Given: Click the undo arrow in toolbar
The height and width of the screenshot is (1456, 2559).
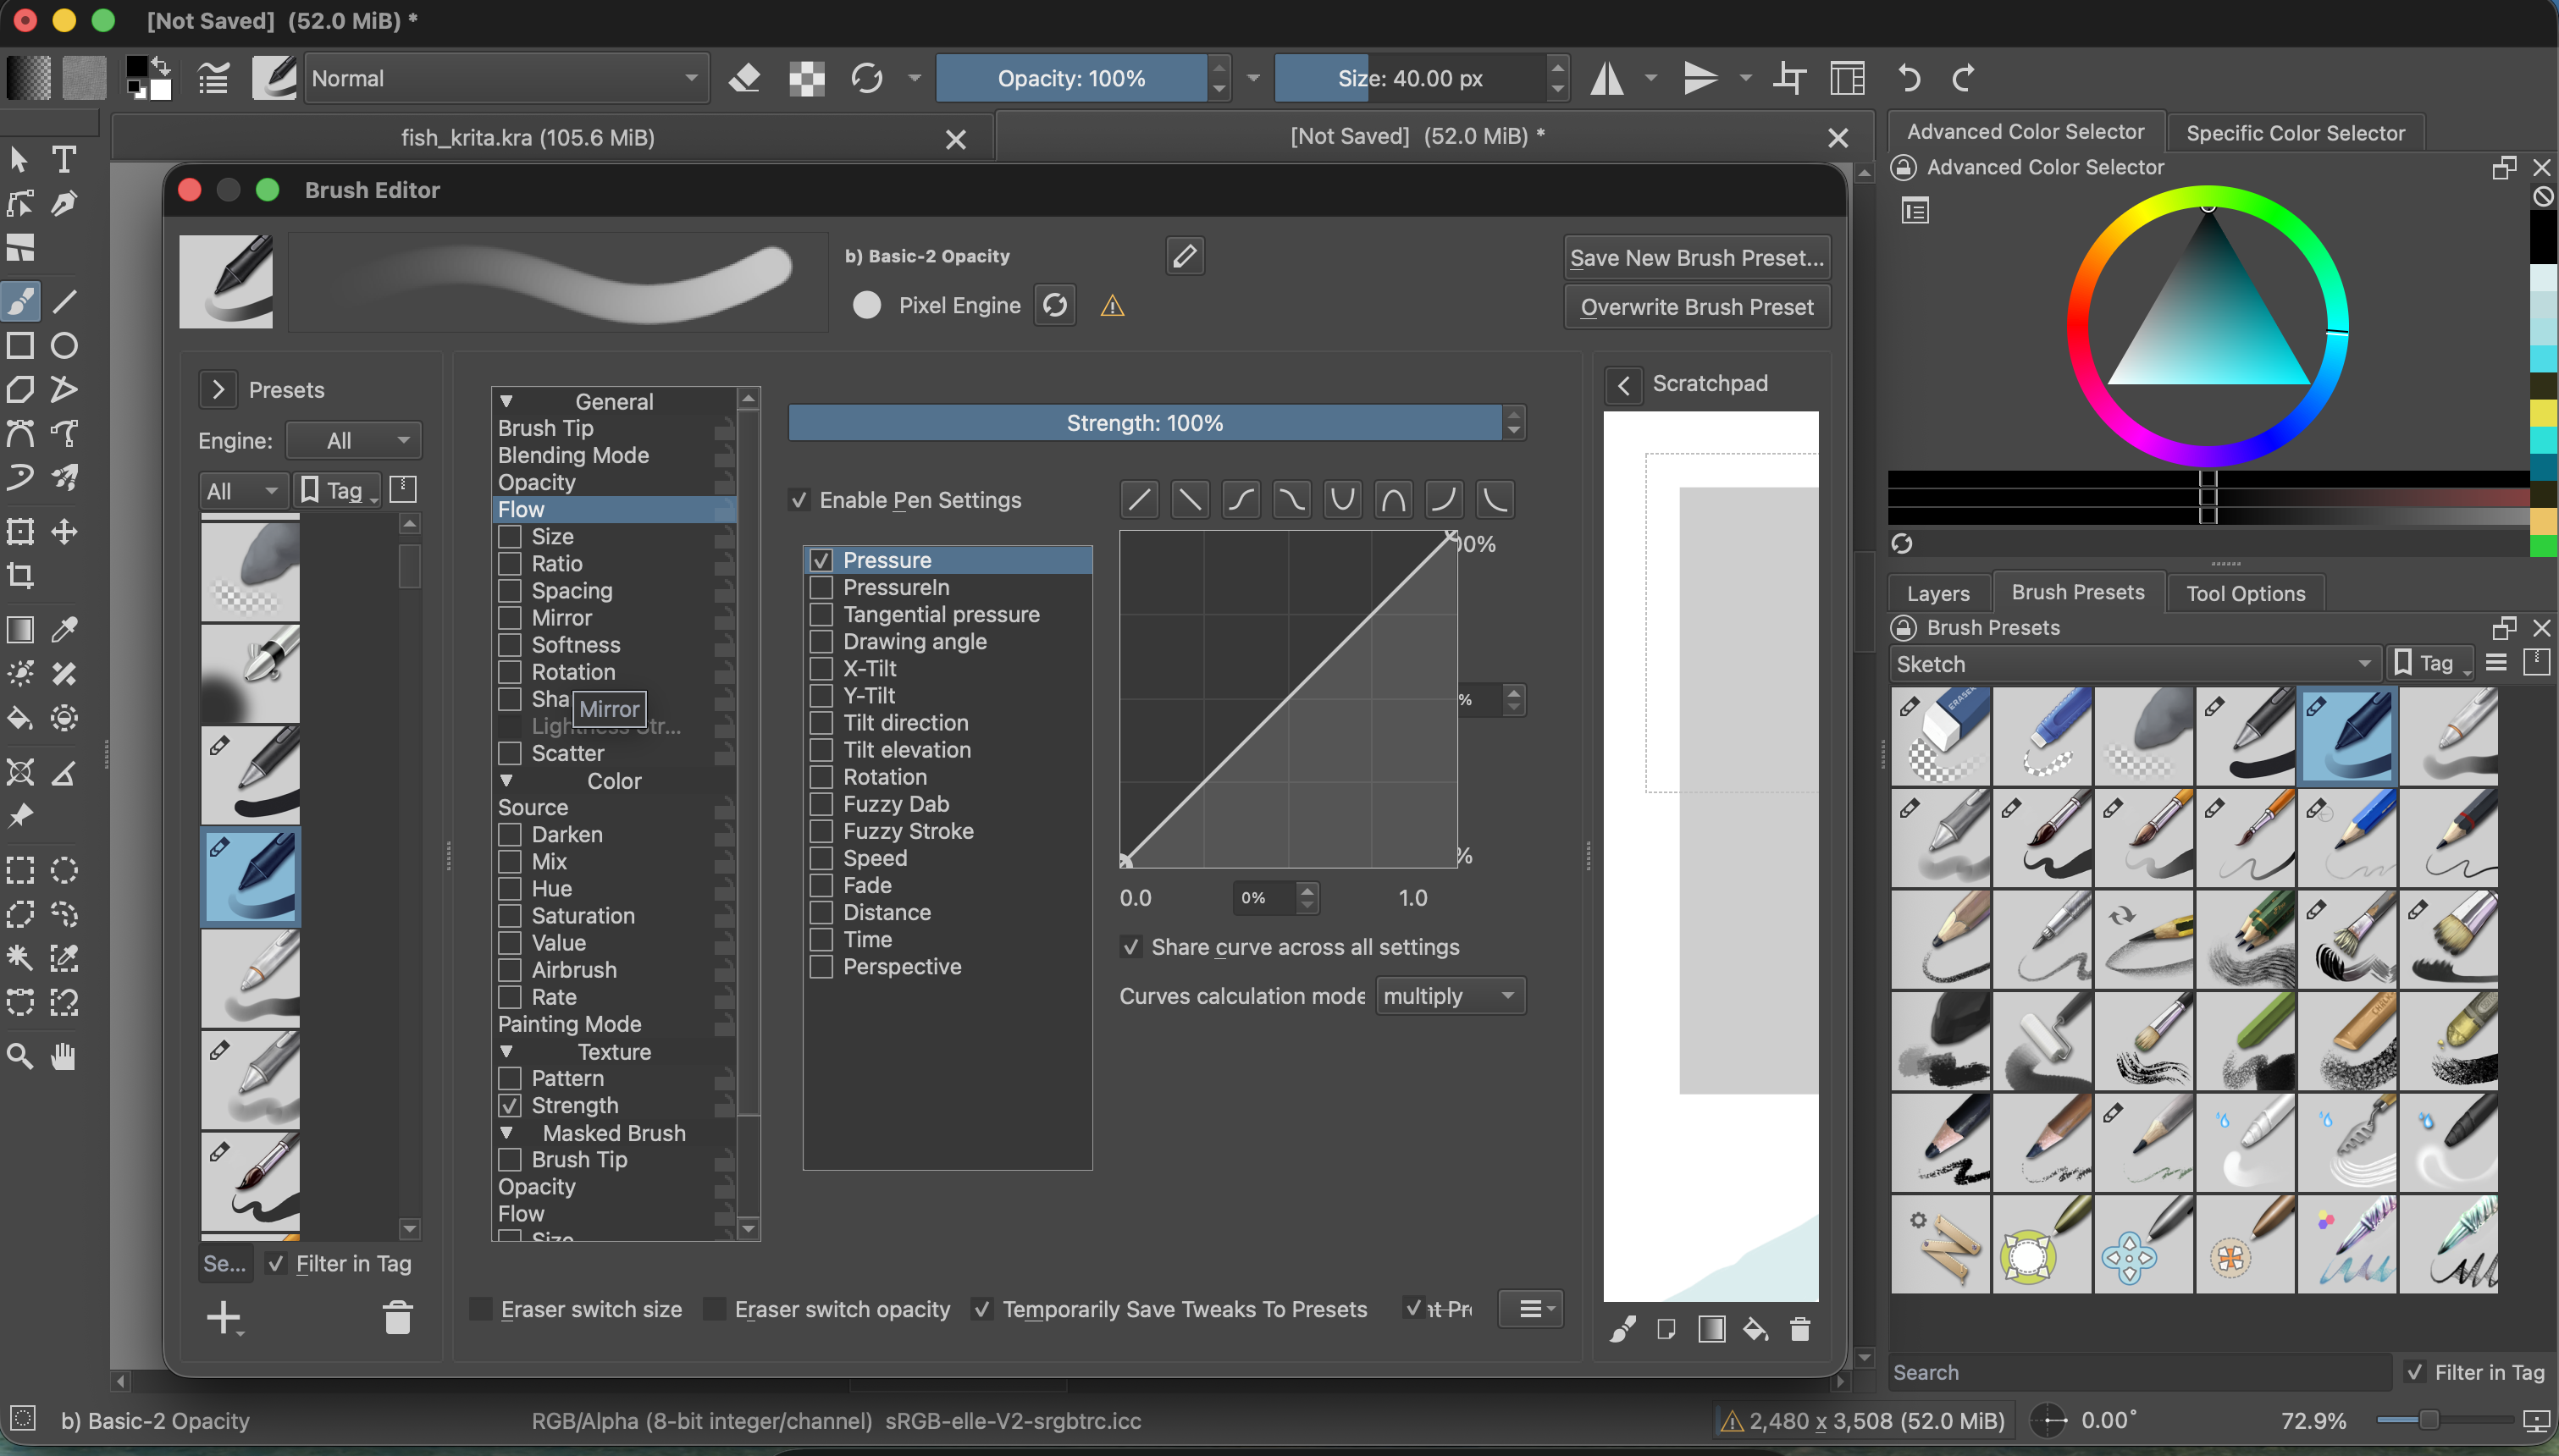Looking at the screenshot, I should [x=1909, y=78].
